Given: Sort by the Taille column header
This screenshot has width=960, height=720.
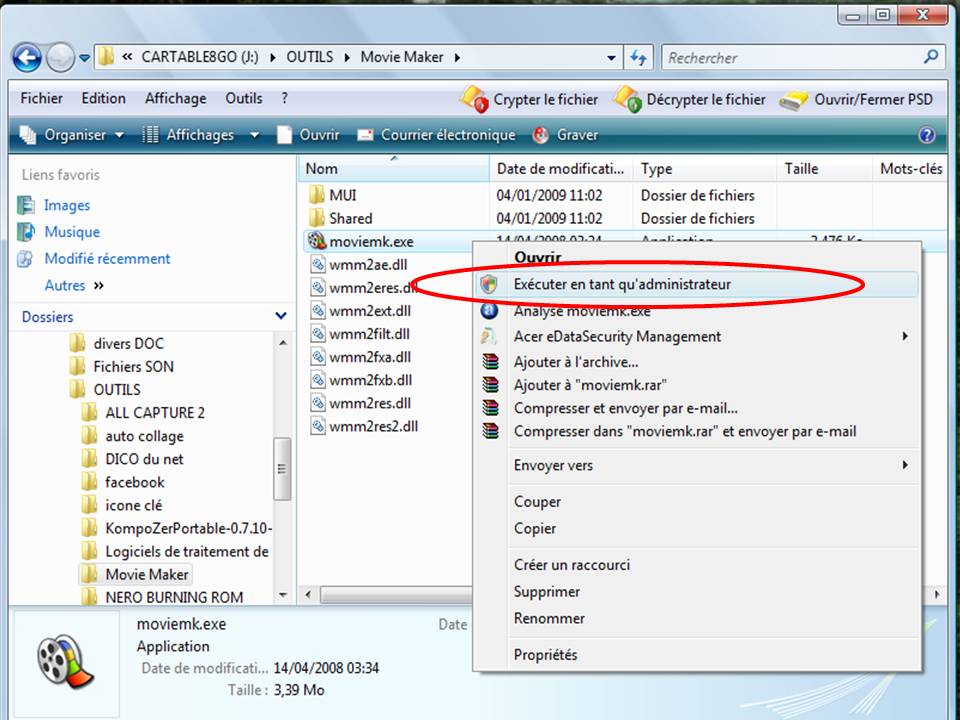Looking at the screenshot, I should pyautogui.click(x=825, y=168).
